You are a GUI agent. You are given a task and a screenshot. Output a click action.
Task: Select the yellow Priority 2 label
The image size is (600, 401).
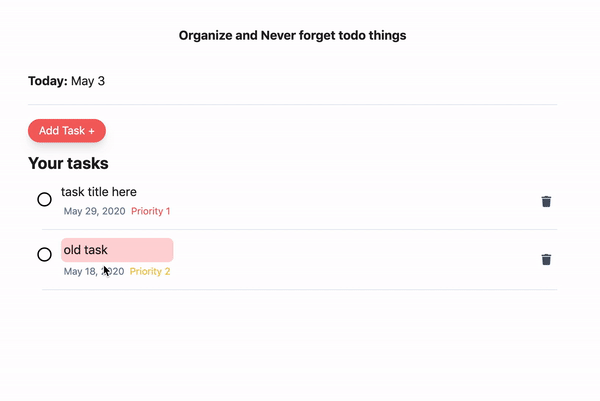tap(150, 271)
